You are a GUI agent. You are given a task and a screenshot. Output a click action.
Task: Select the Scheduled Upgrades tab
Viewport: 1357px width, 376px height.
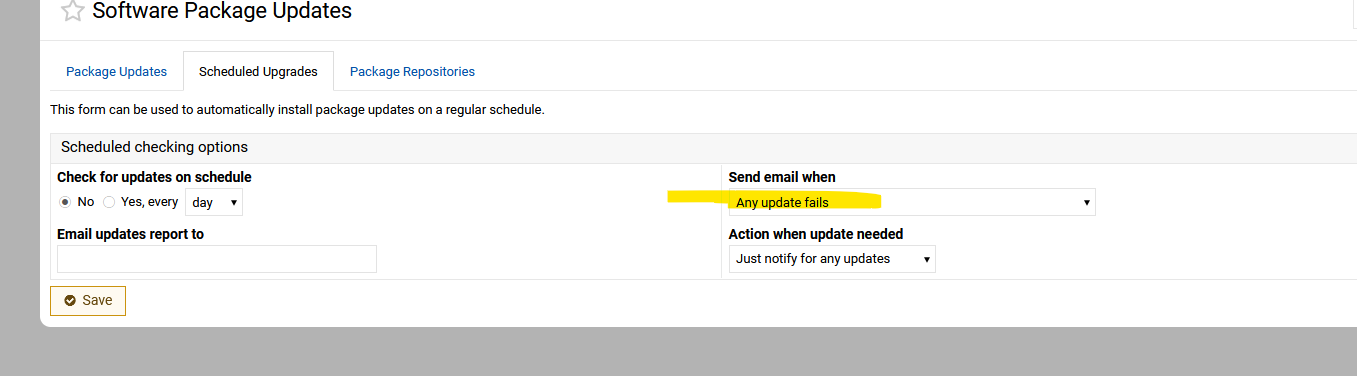pos(258,72)
